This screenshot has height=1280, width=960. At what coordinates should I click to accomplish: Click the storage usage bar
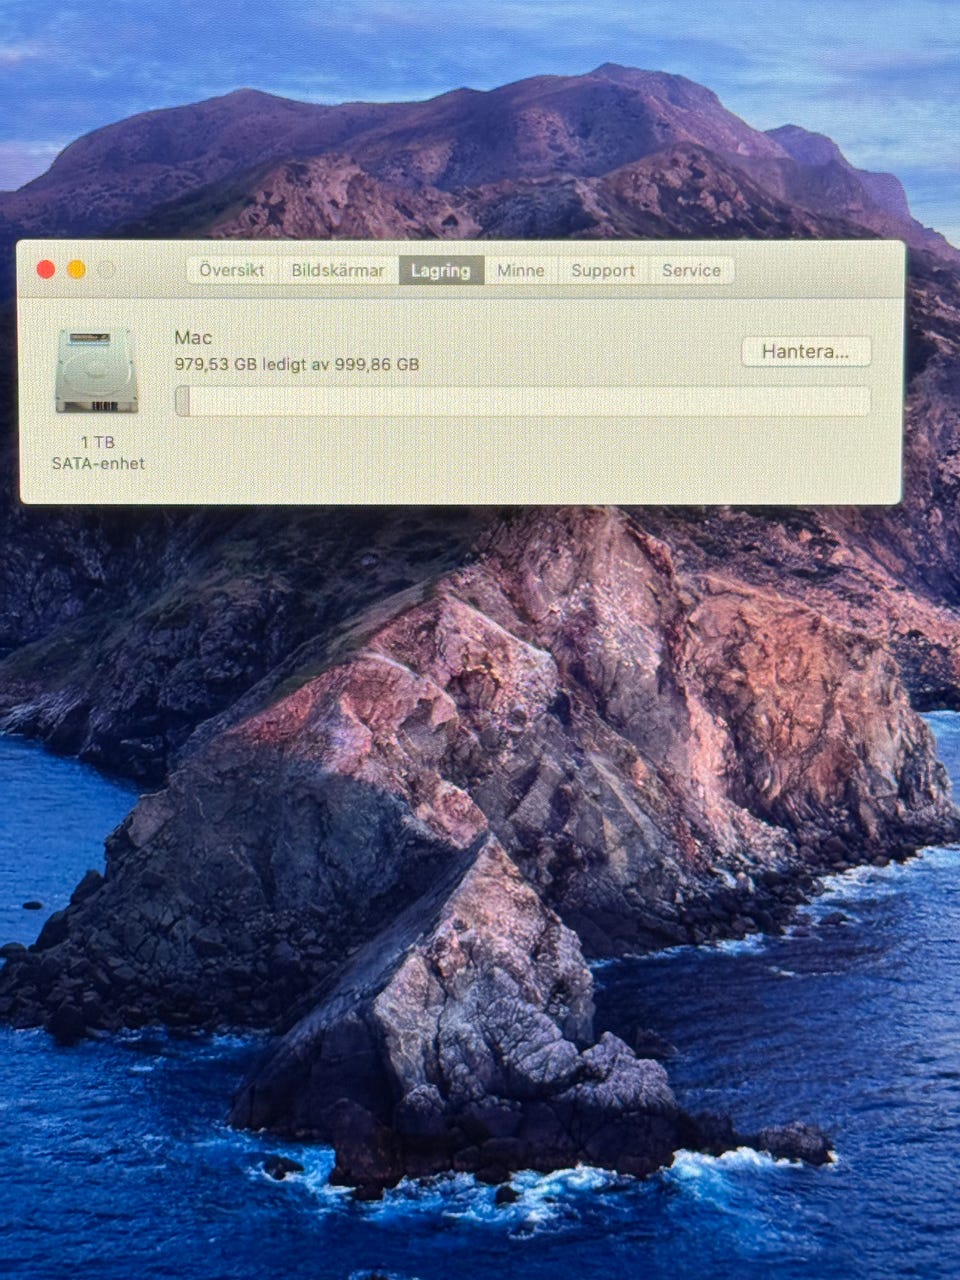pos(522,402)
